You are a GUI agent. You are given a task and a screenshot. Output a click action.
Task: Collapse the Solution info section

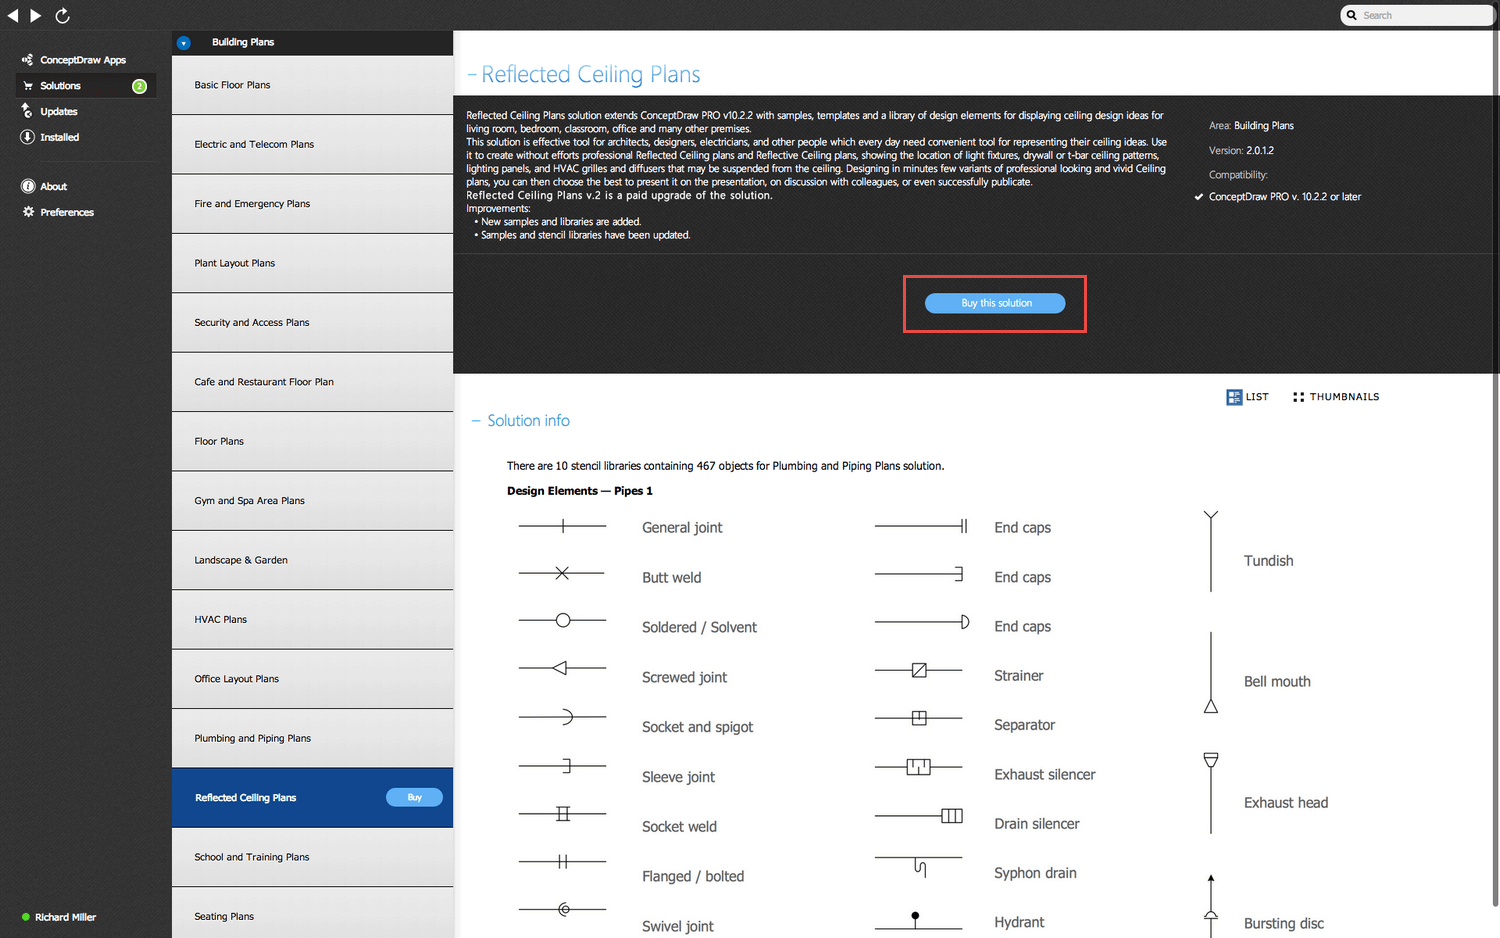(476, 421)
